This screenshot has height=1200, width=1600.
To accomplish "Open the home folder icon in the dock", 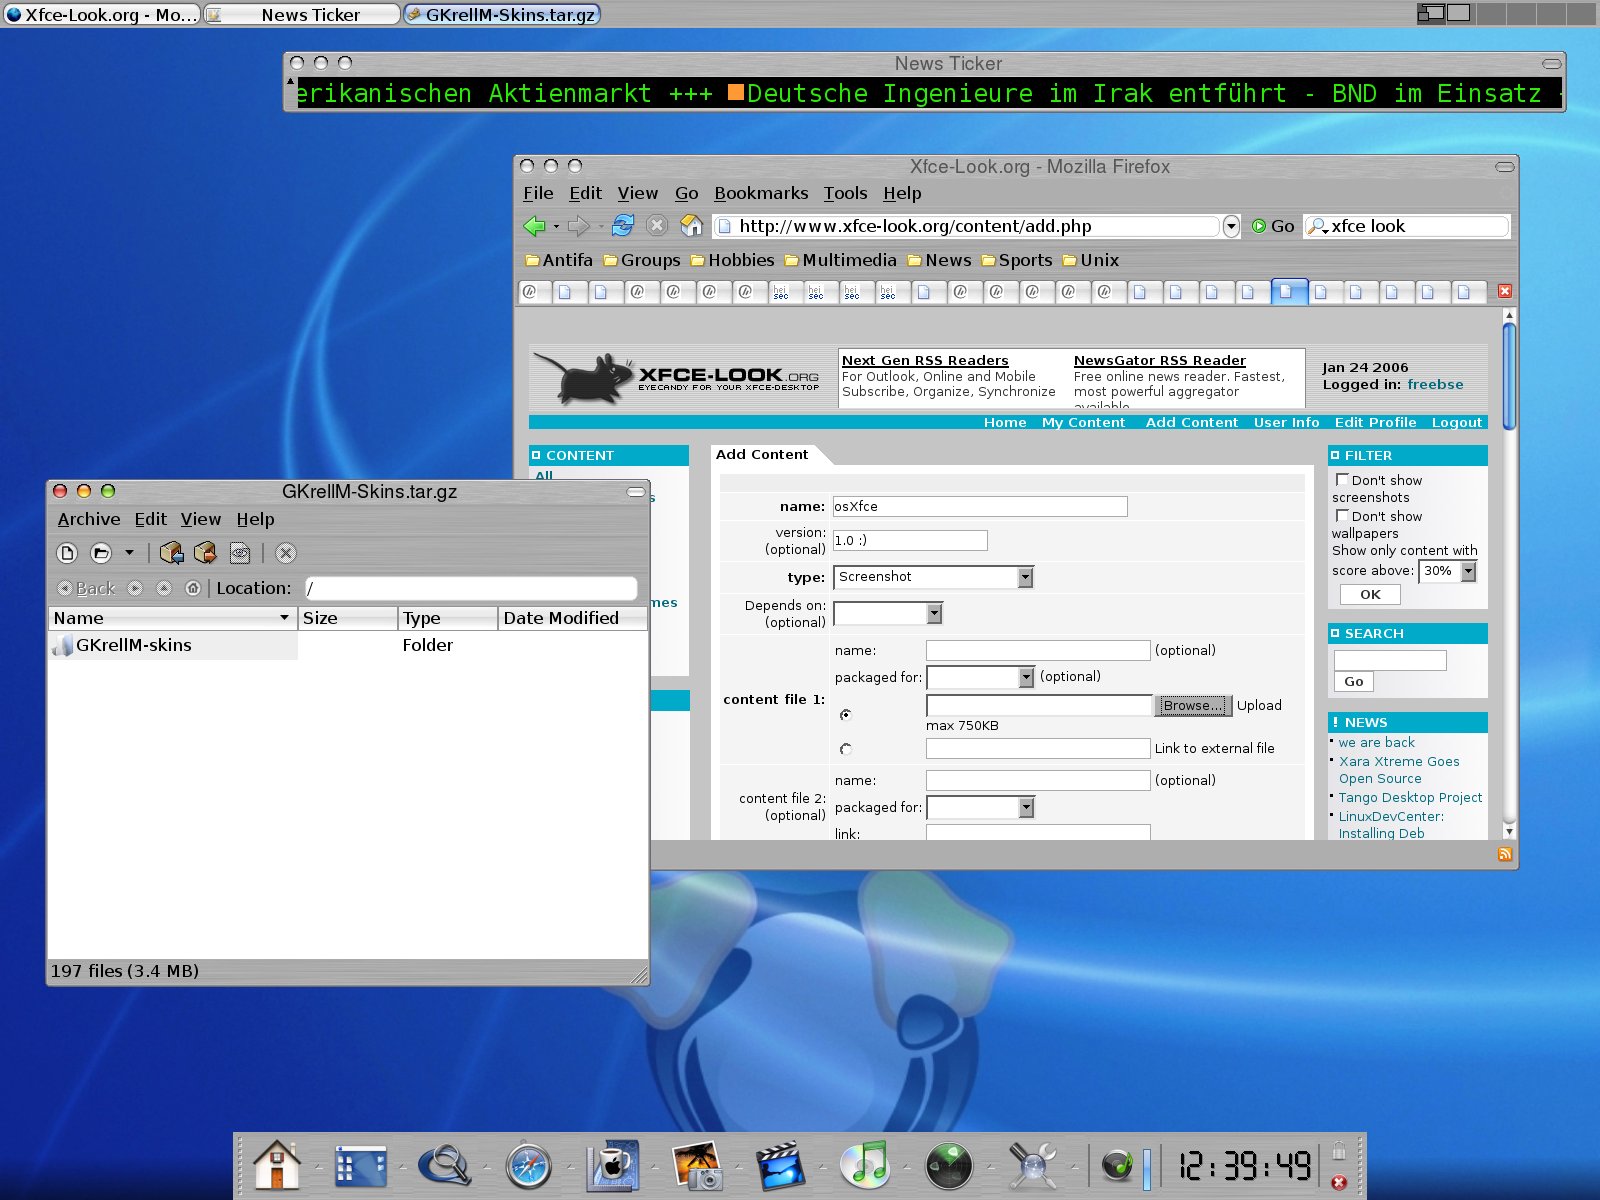I will coord(277,1165).
